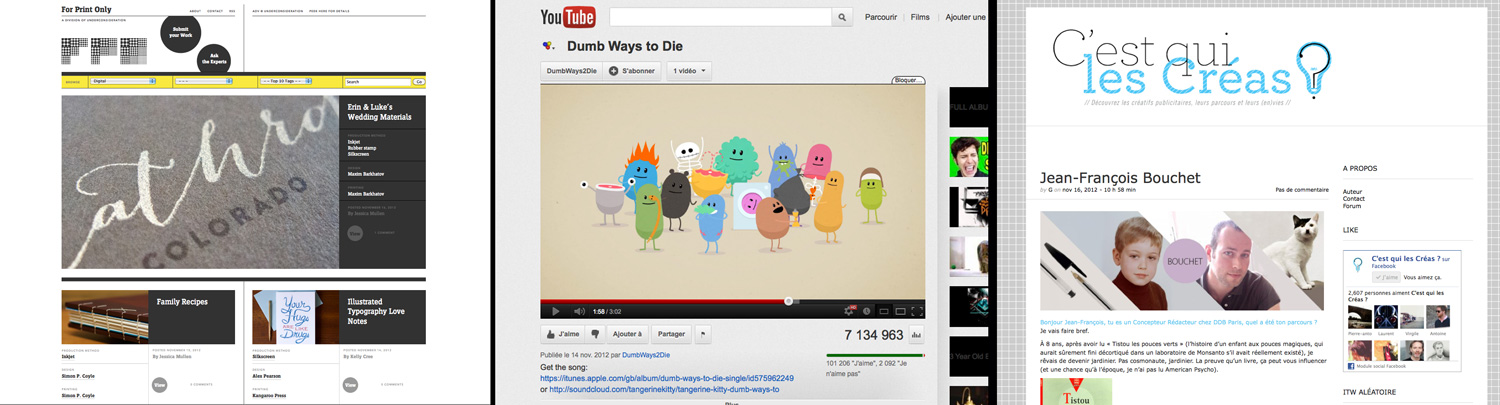Open the iTunes song link

point(667,379)
